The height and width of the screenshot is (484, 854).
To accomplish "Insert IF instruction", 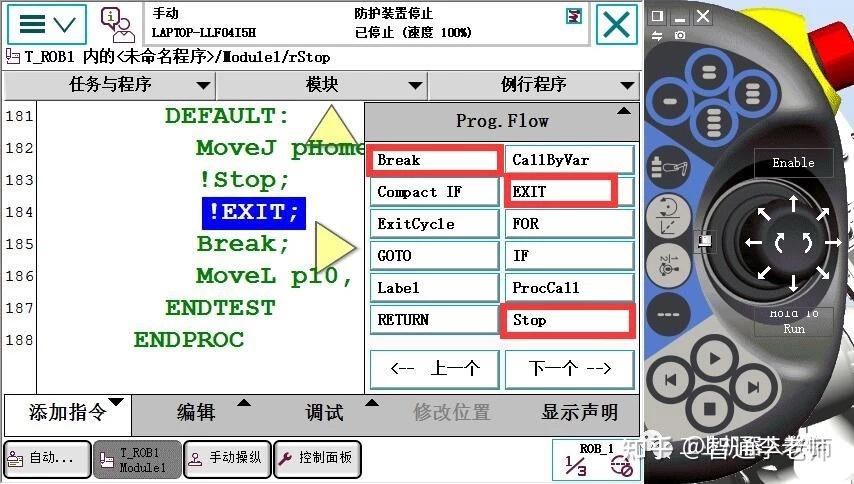I will coord(570,256).
